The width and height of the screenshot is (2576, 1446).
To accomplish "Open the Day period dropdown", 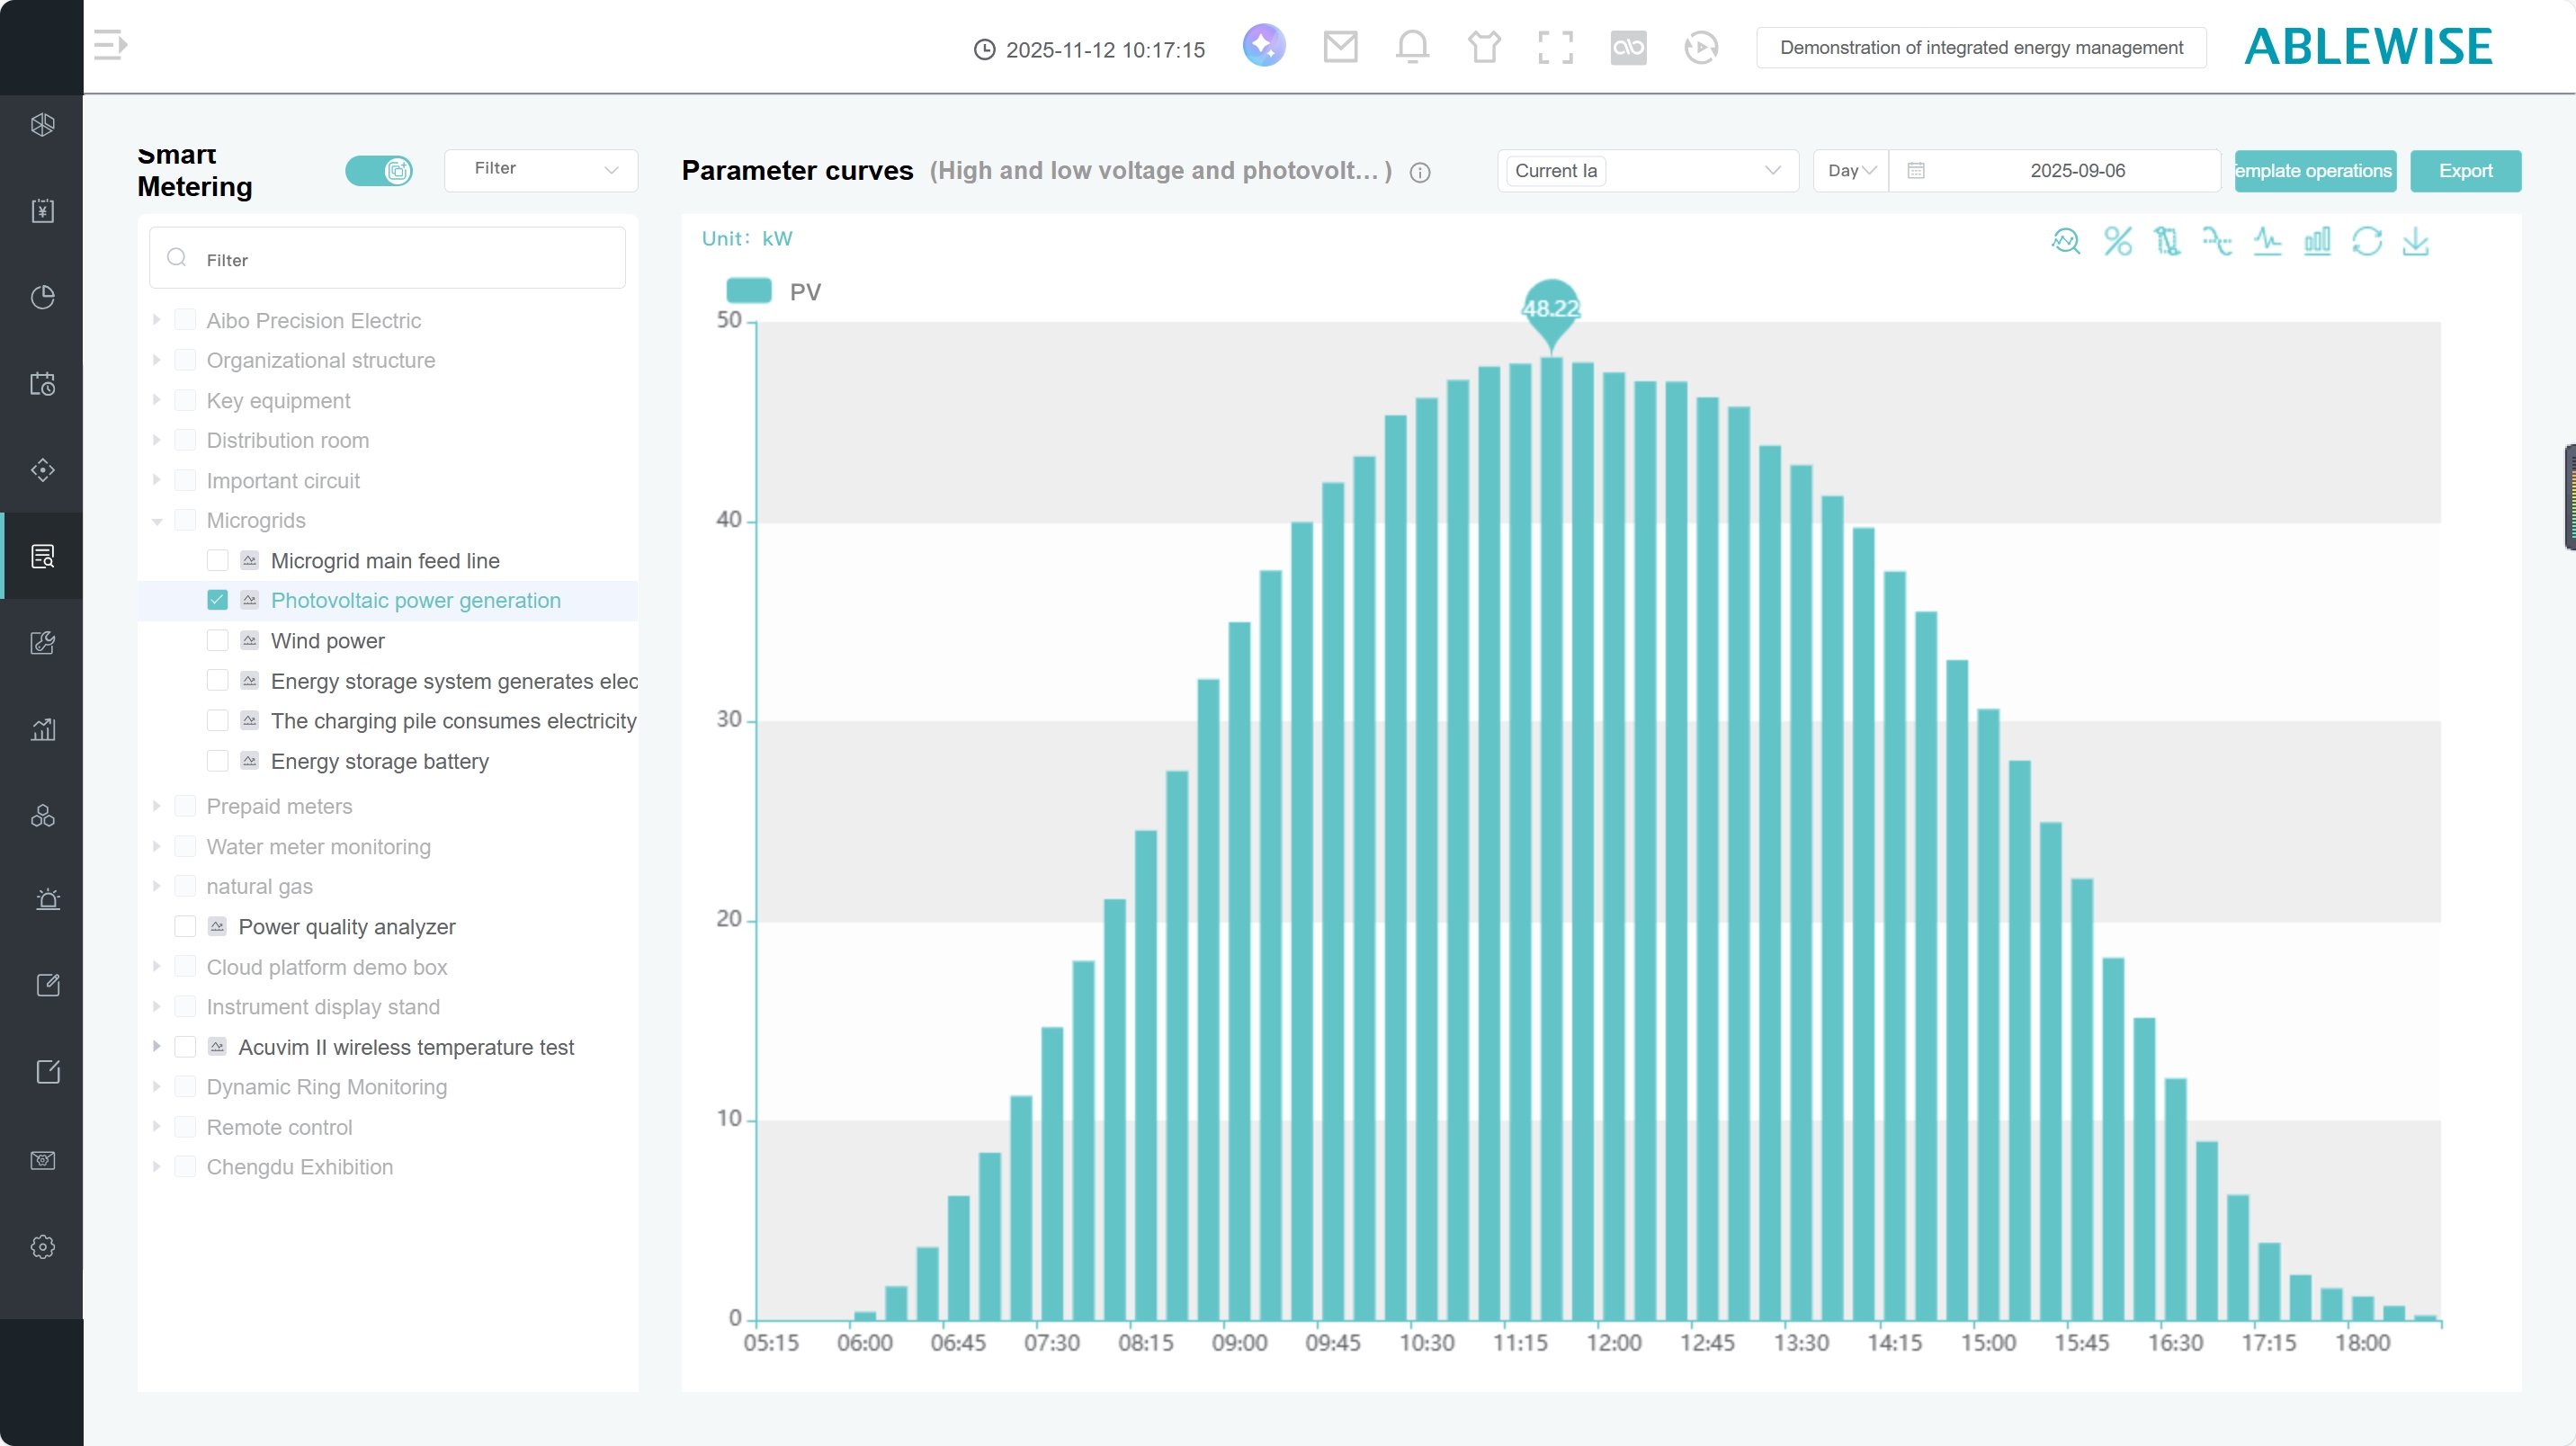I will coord(1850,171).
